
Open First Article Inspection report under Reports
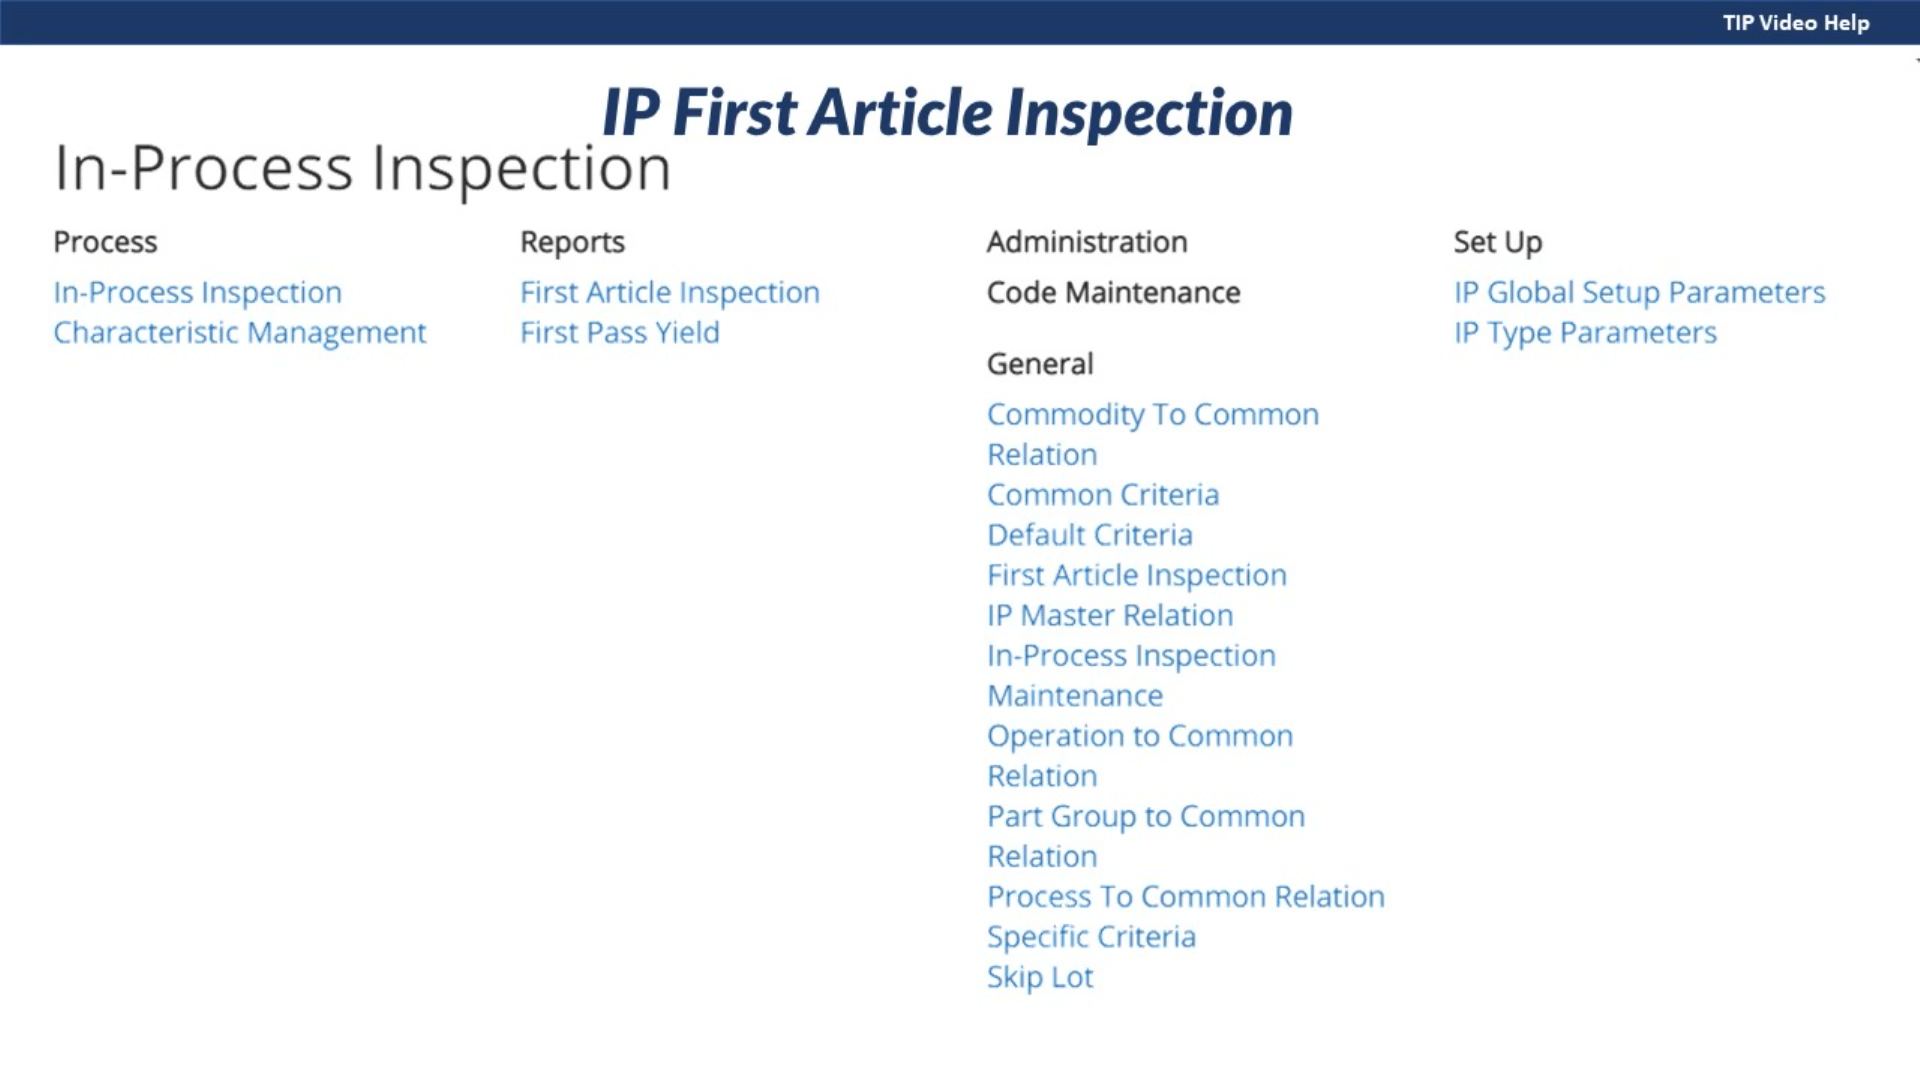[x=669, y=292]
